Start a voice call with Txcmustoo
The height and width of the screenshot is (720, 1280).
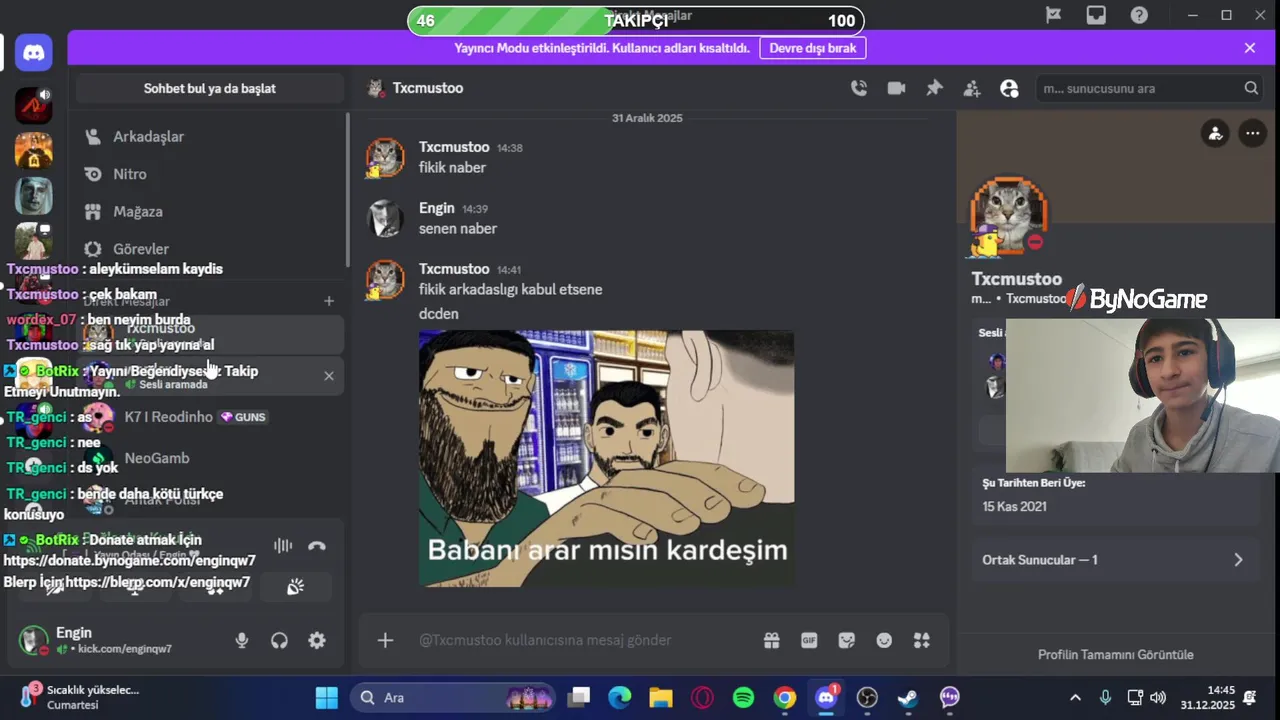pos(859,88)
